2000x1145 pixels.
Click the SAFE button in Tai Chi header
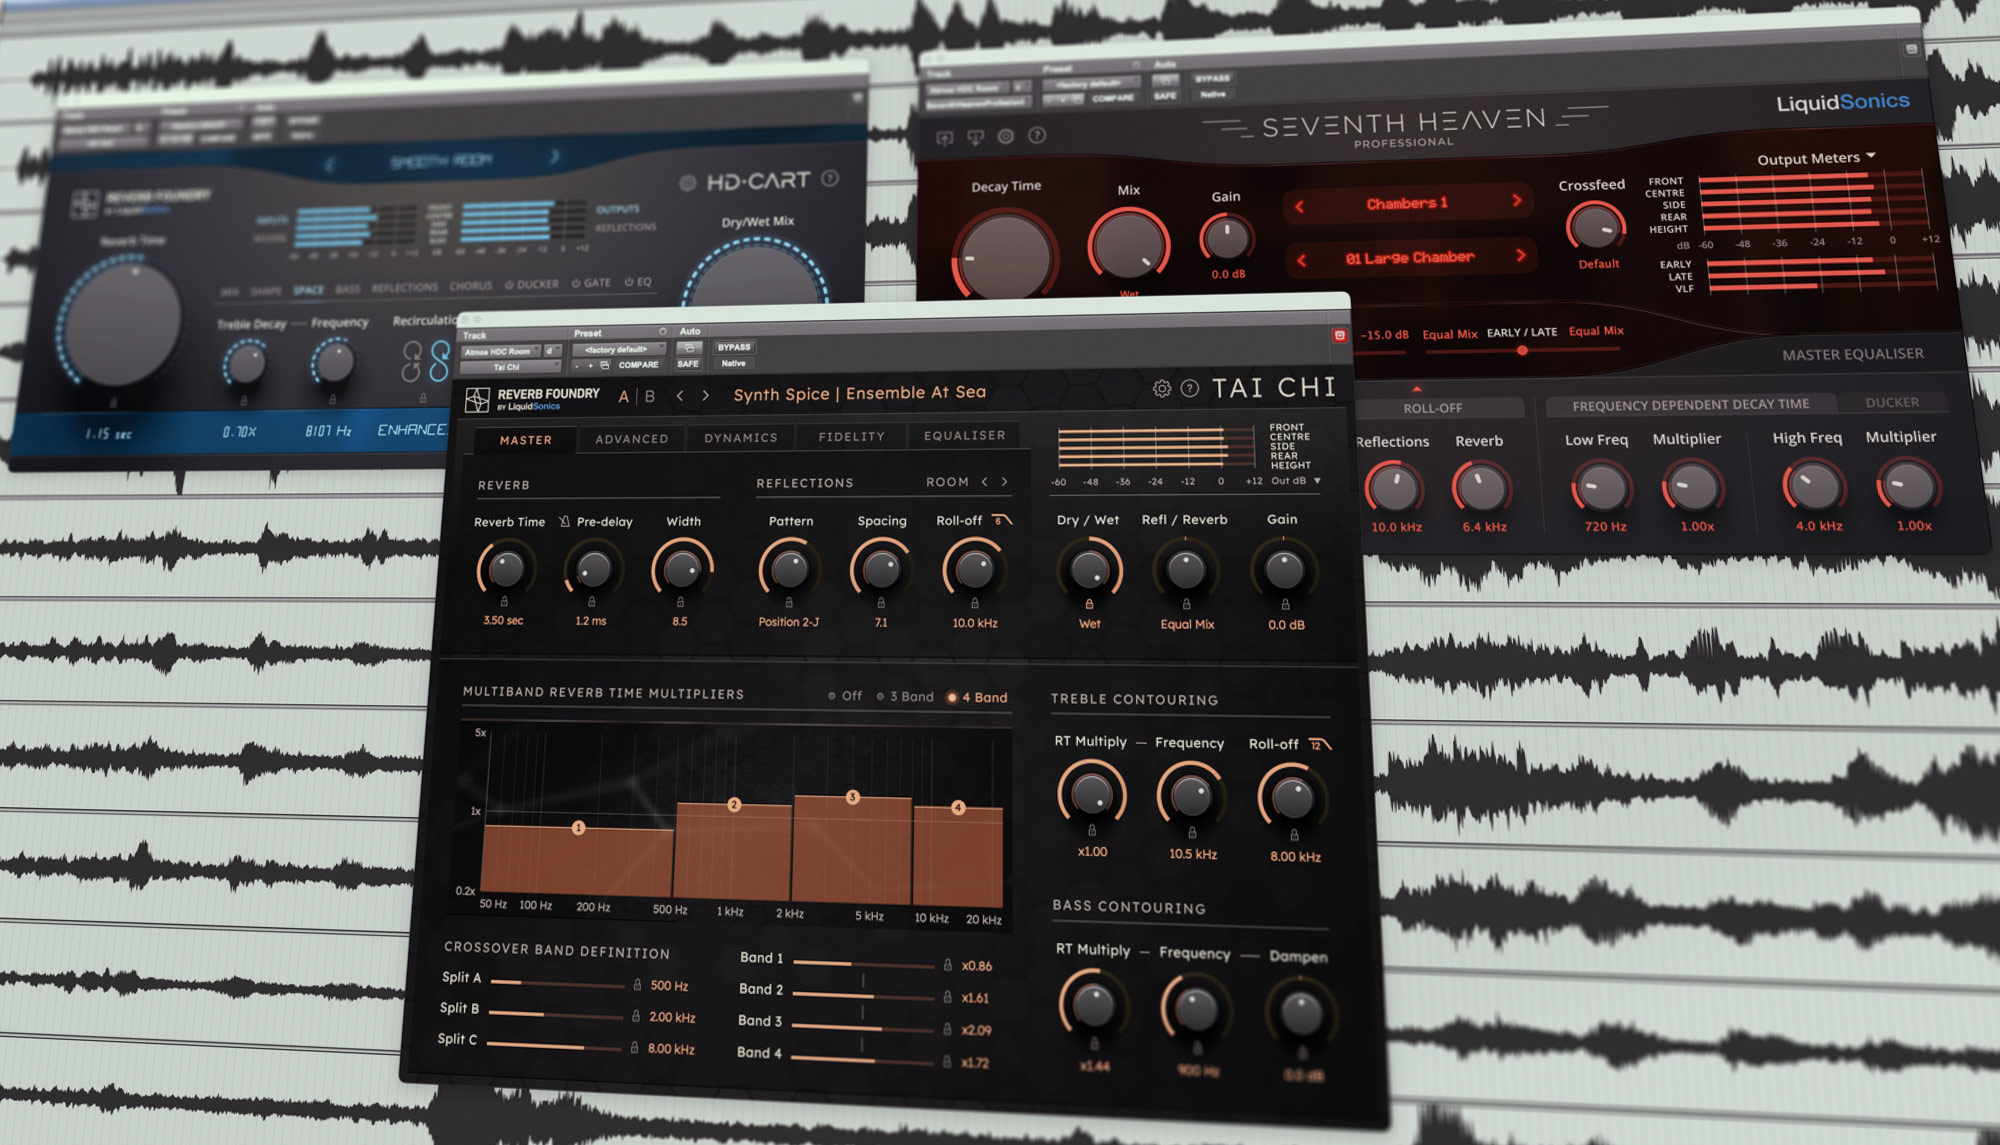pyautogui.click(x=688, y=364)
